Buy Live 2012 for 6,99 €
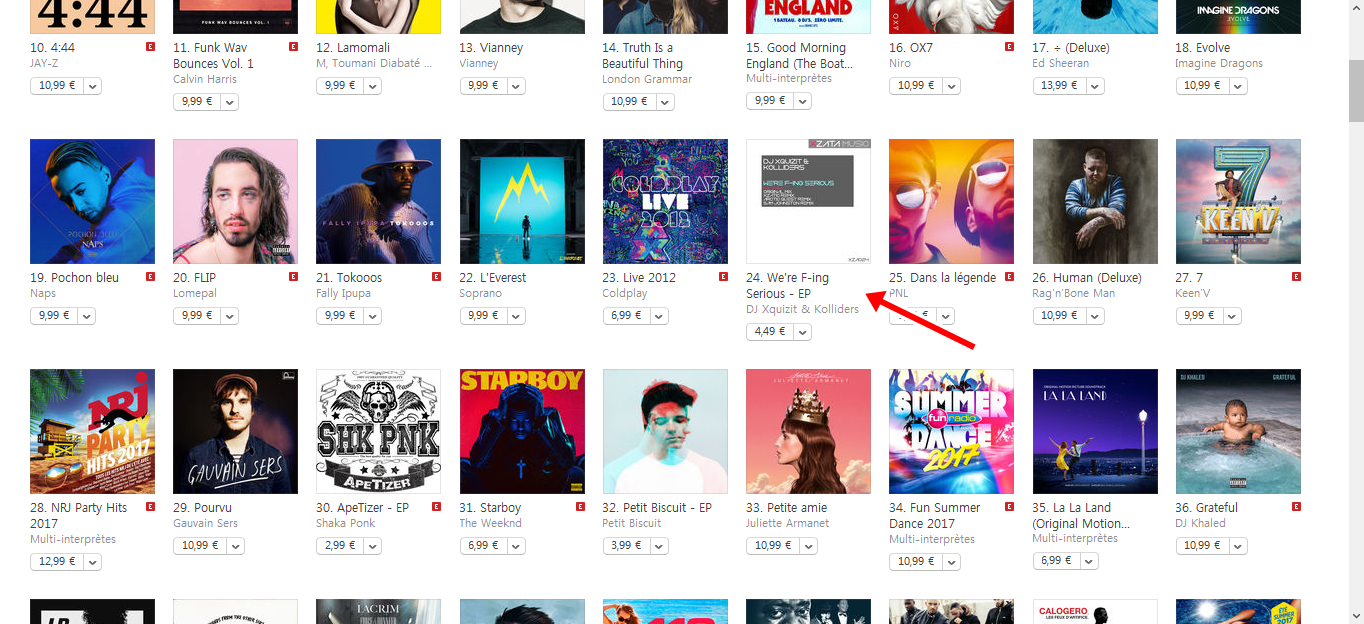1364x624 pixels. tap(627, 316)
